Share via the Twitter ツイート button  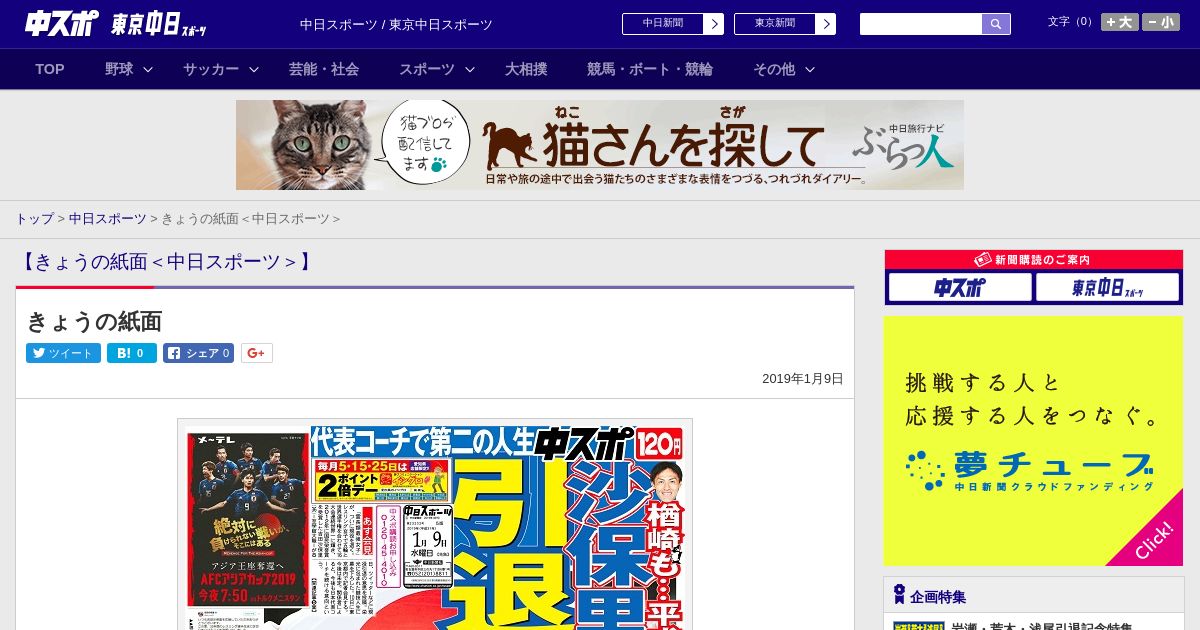point(63,353)
